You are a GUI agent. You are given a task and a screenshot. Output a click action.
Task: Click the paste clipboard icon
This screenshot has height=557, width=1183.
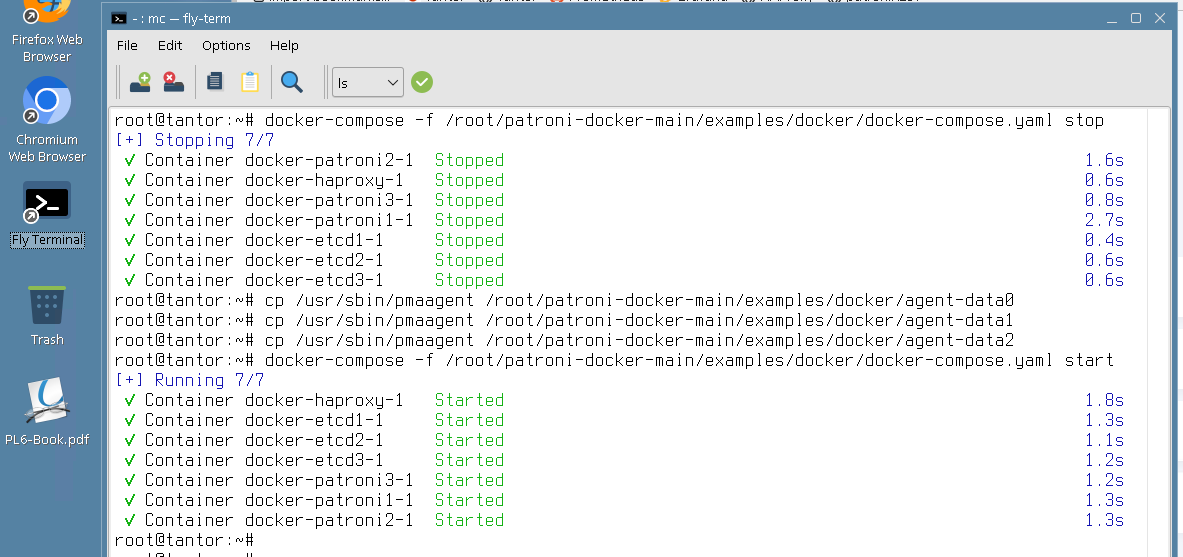pyautogui.click(x=249, y=82)
